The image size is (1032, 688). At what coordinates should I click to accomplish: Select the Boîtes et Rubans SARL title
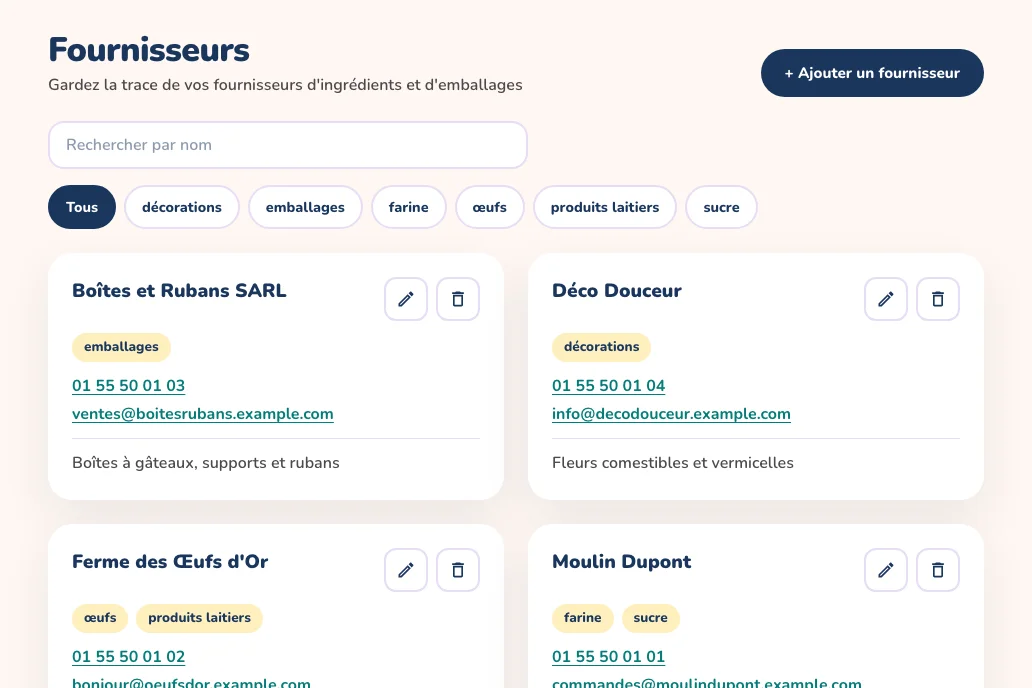tap(179, 291)
